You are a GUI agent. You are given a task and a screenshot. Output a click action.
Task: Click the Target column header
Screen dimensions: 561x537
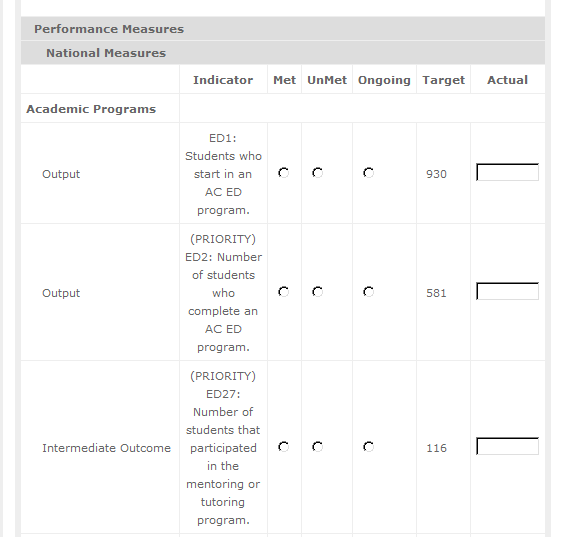click(443, 80)
